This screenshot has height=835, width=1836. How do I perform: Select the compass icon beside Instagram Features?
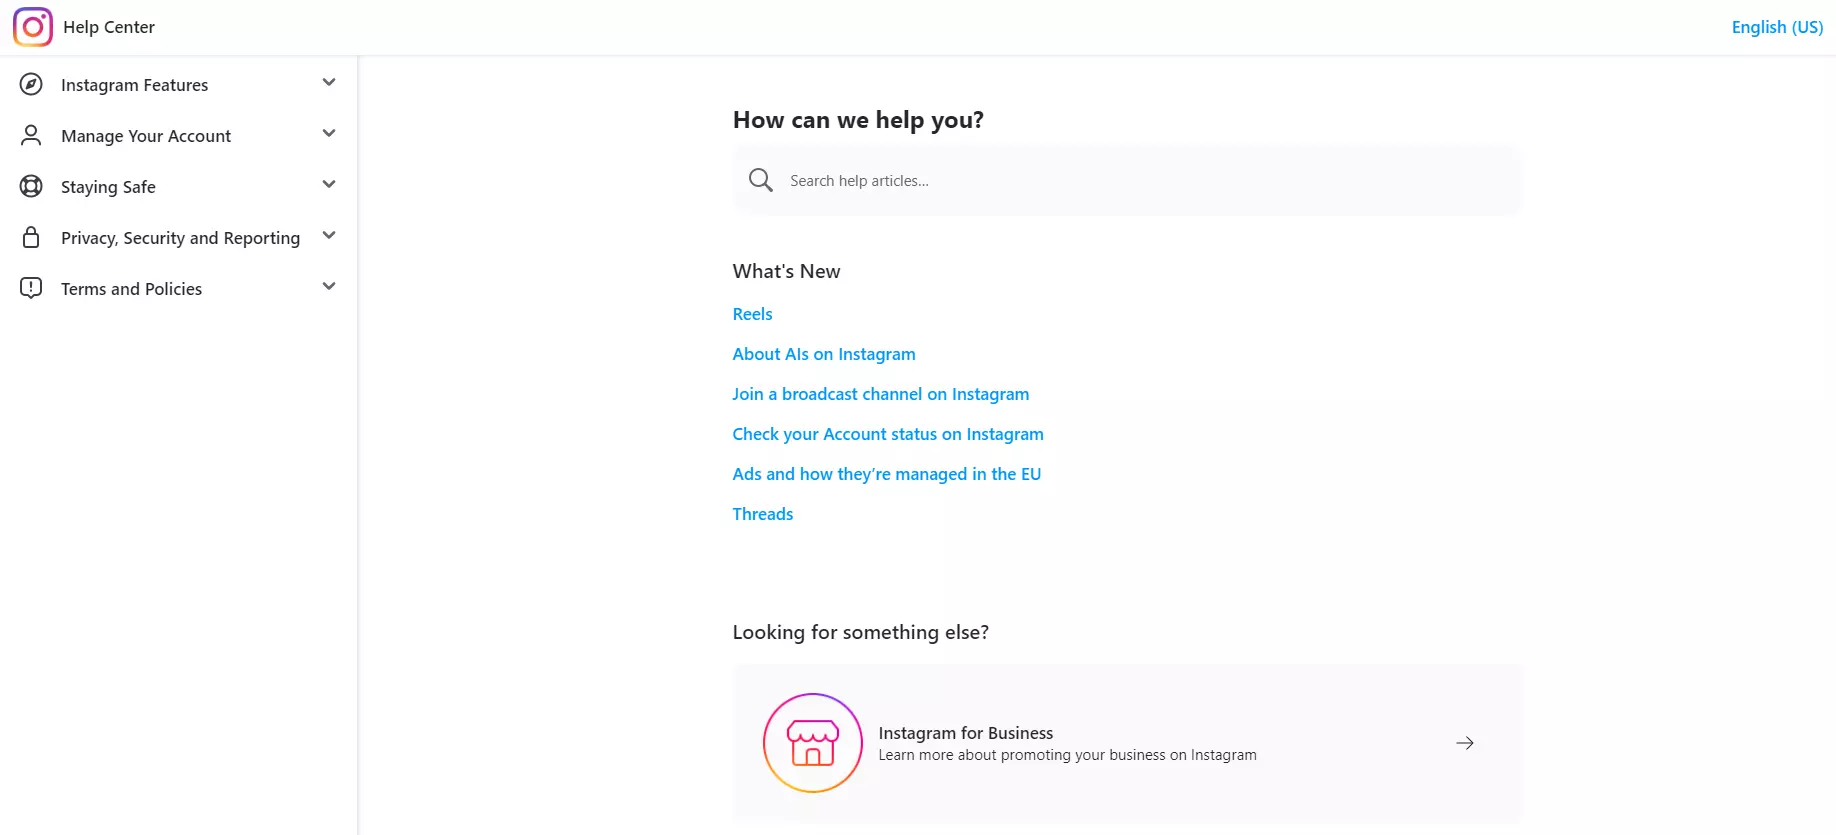(x=30, y=84)
